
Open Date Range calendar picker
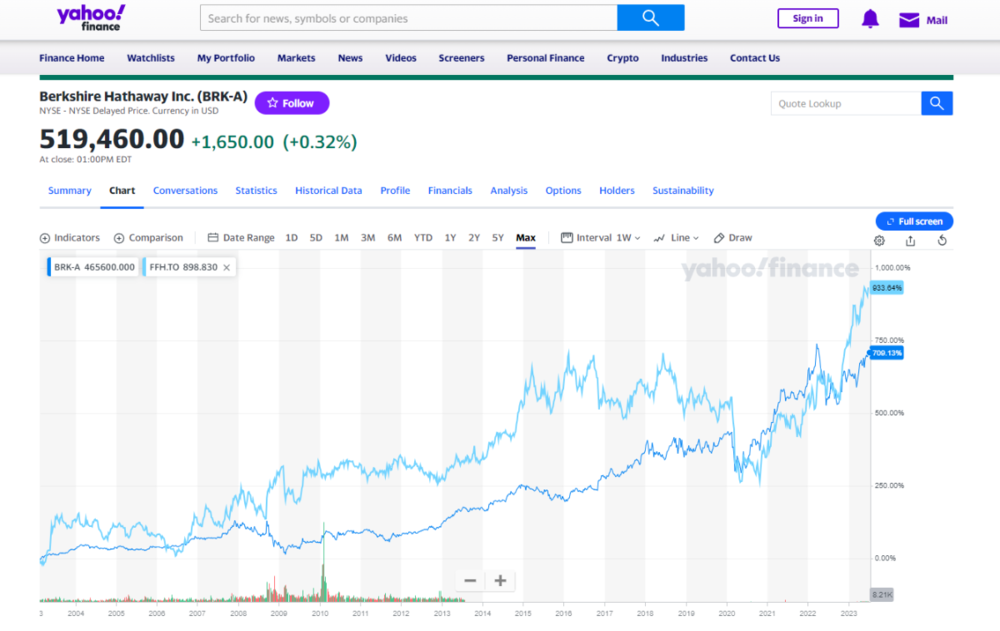tap(241, 237)
